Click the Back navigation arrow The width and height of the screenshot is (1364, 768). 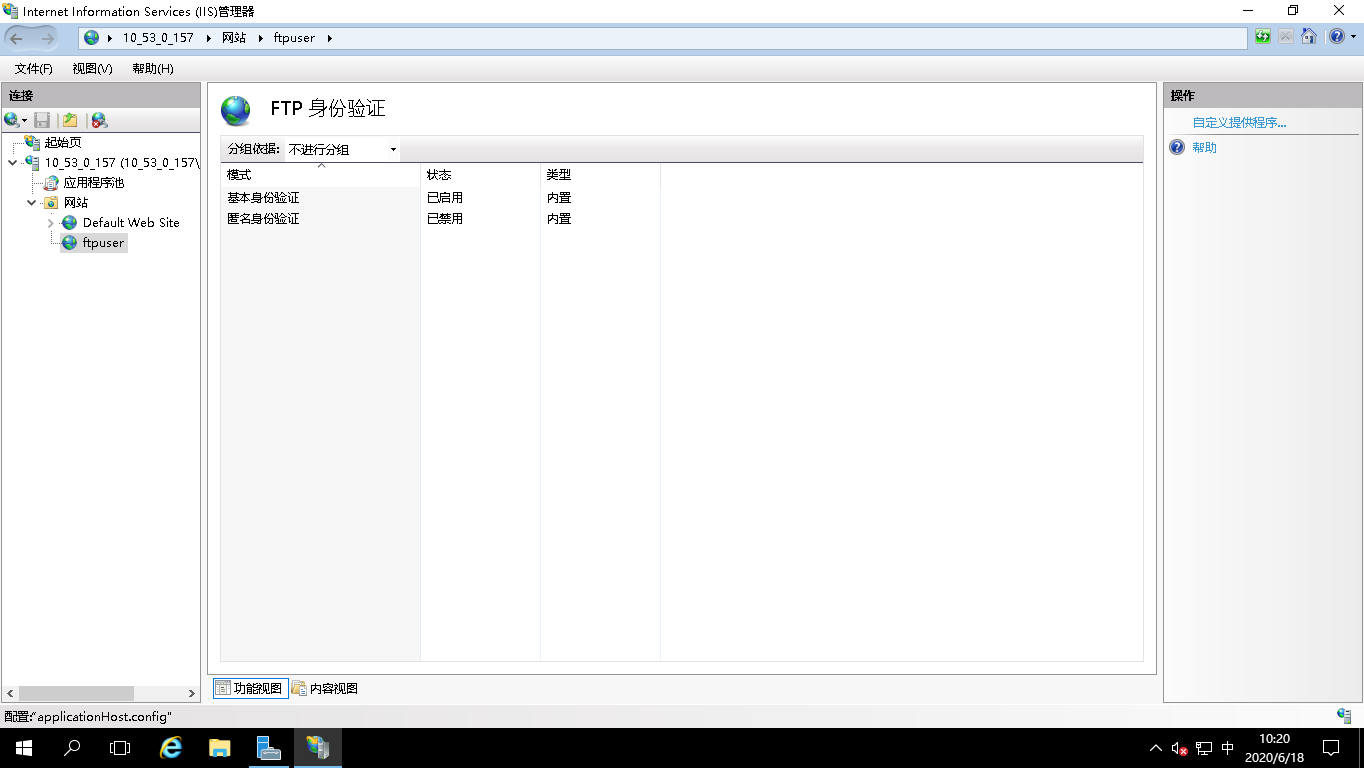17,38
